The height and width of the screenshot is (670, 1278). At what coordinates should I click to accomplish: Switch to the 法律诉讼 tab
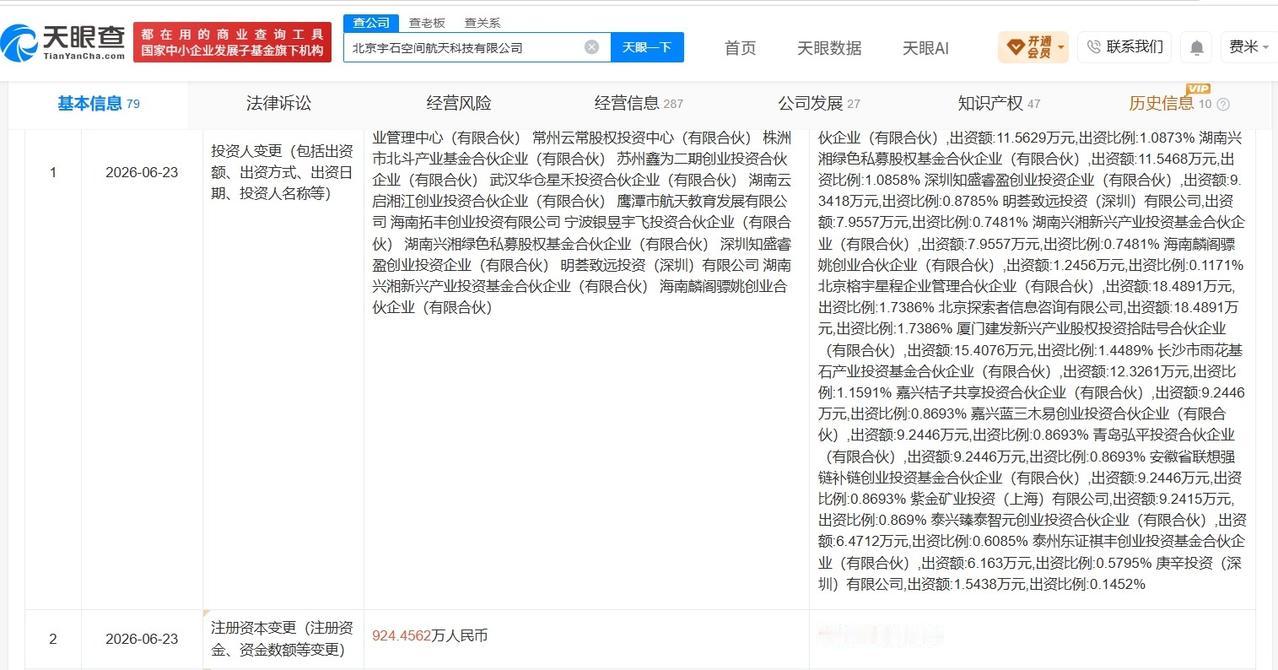279,103
